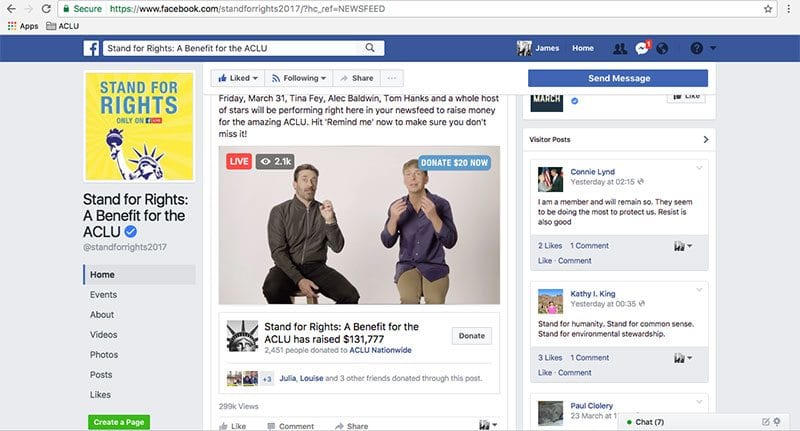
Task: Click the search magnifier icon
Action: (x=370, y=48)
